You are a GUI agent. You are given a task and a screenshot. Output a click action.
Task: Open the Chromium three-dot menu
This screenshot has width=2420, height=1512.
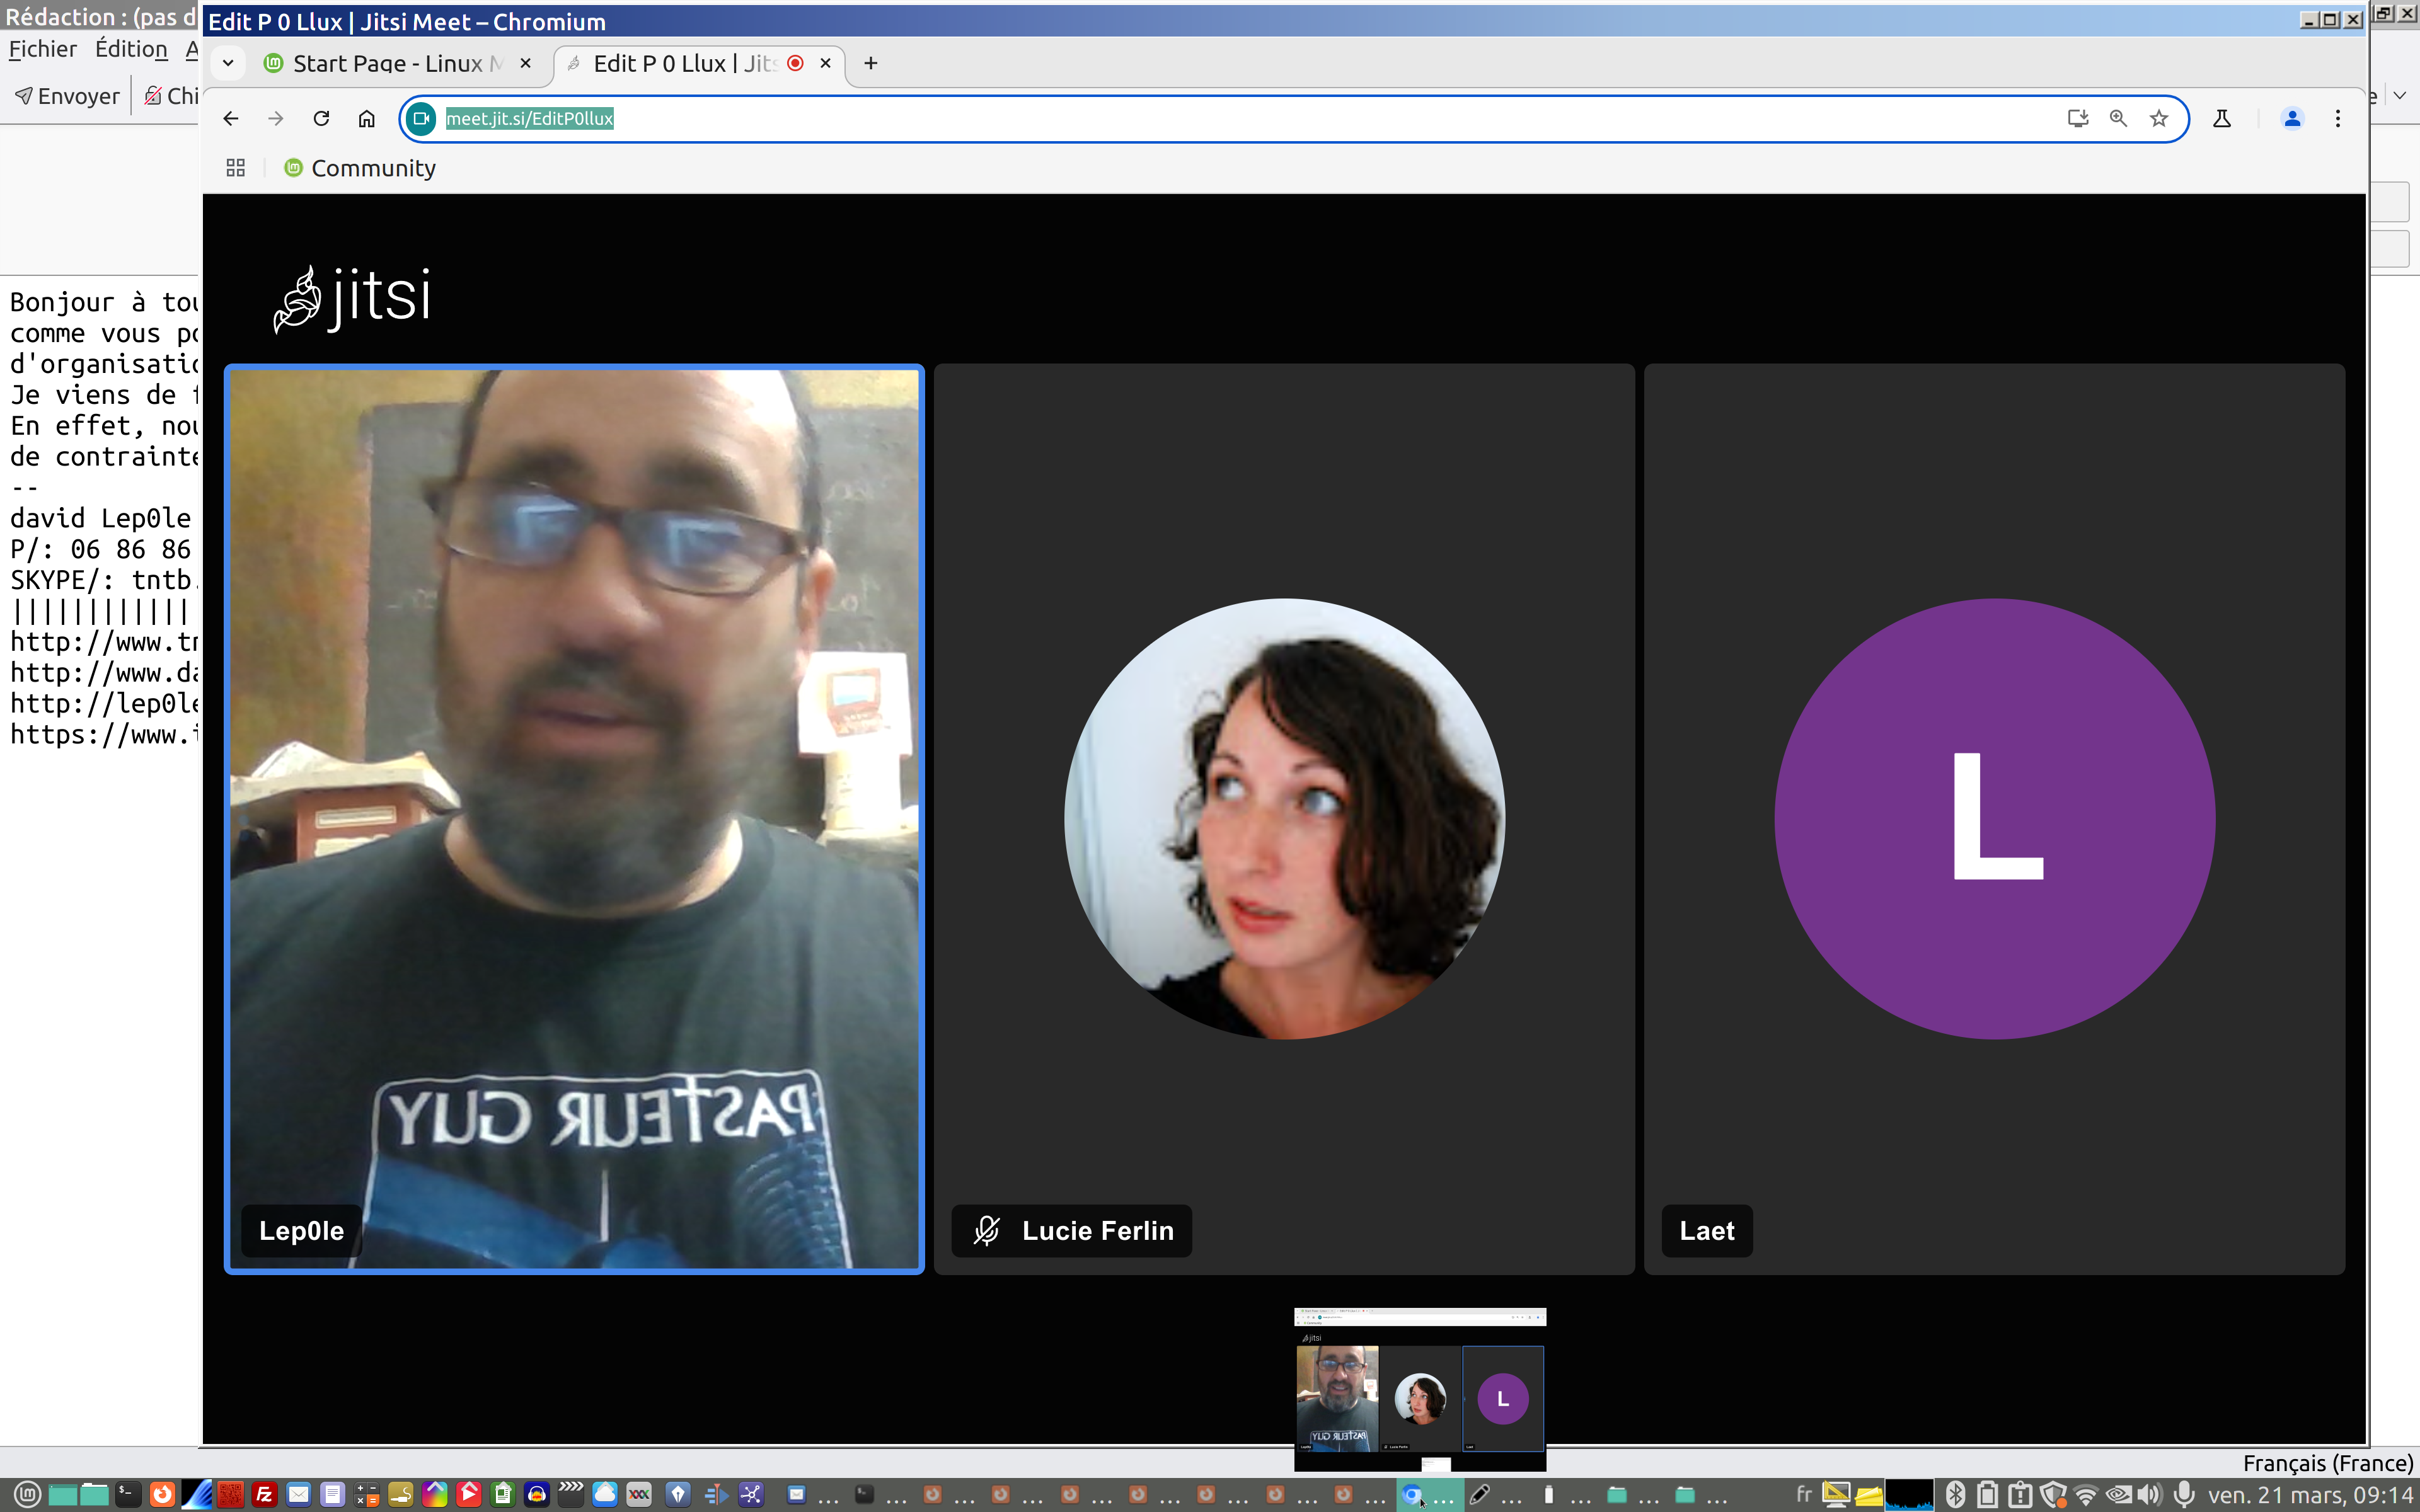2337,119
